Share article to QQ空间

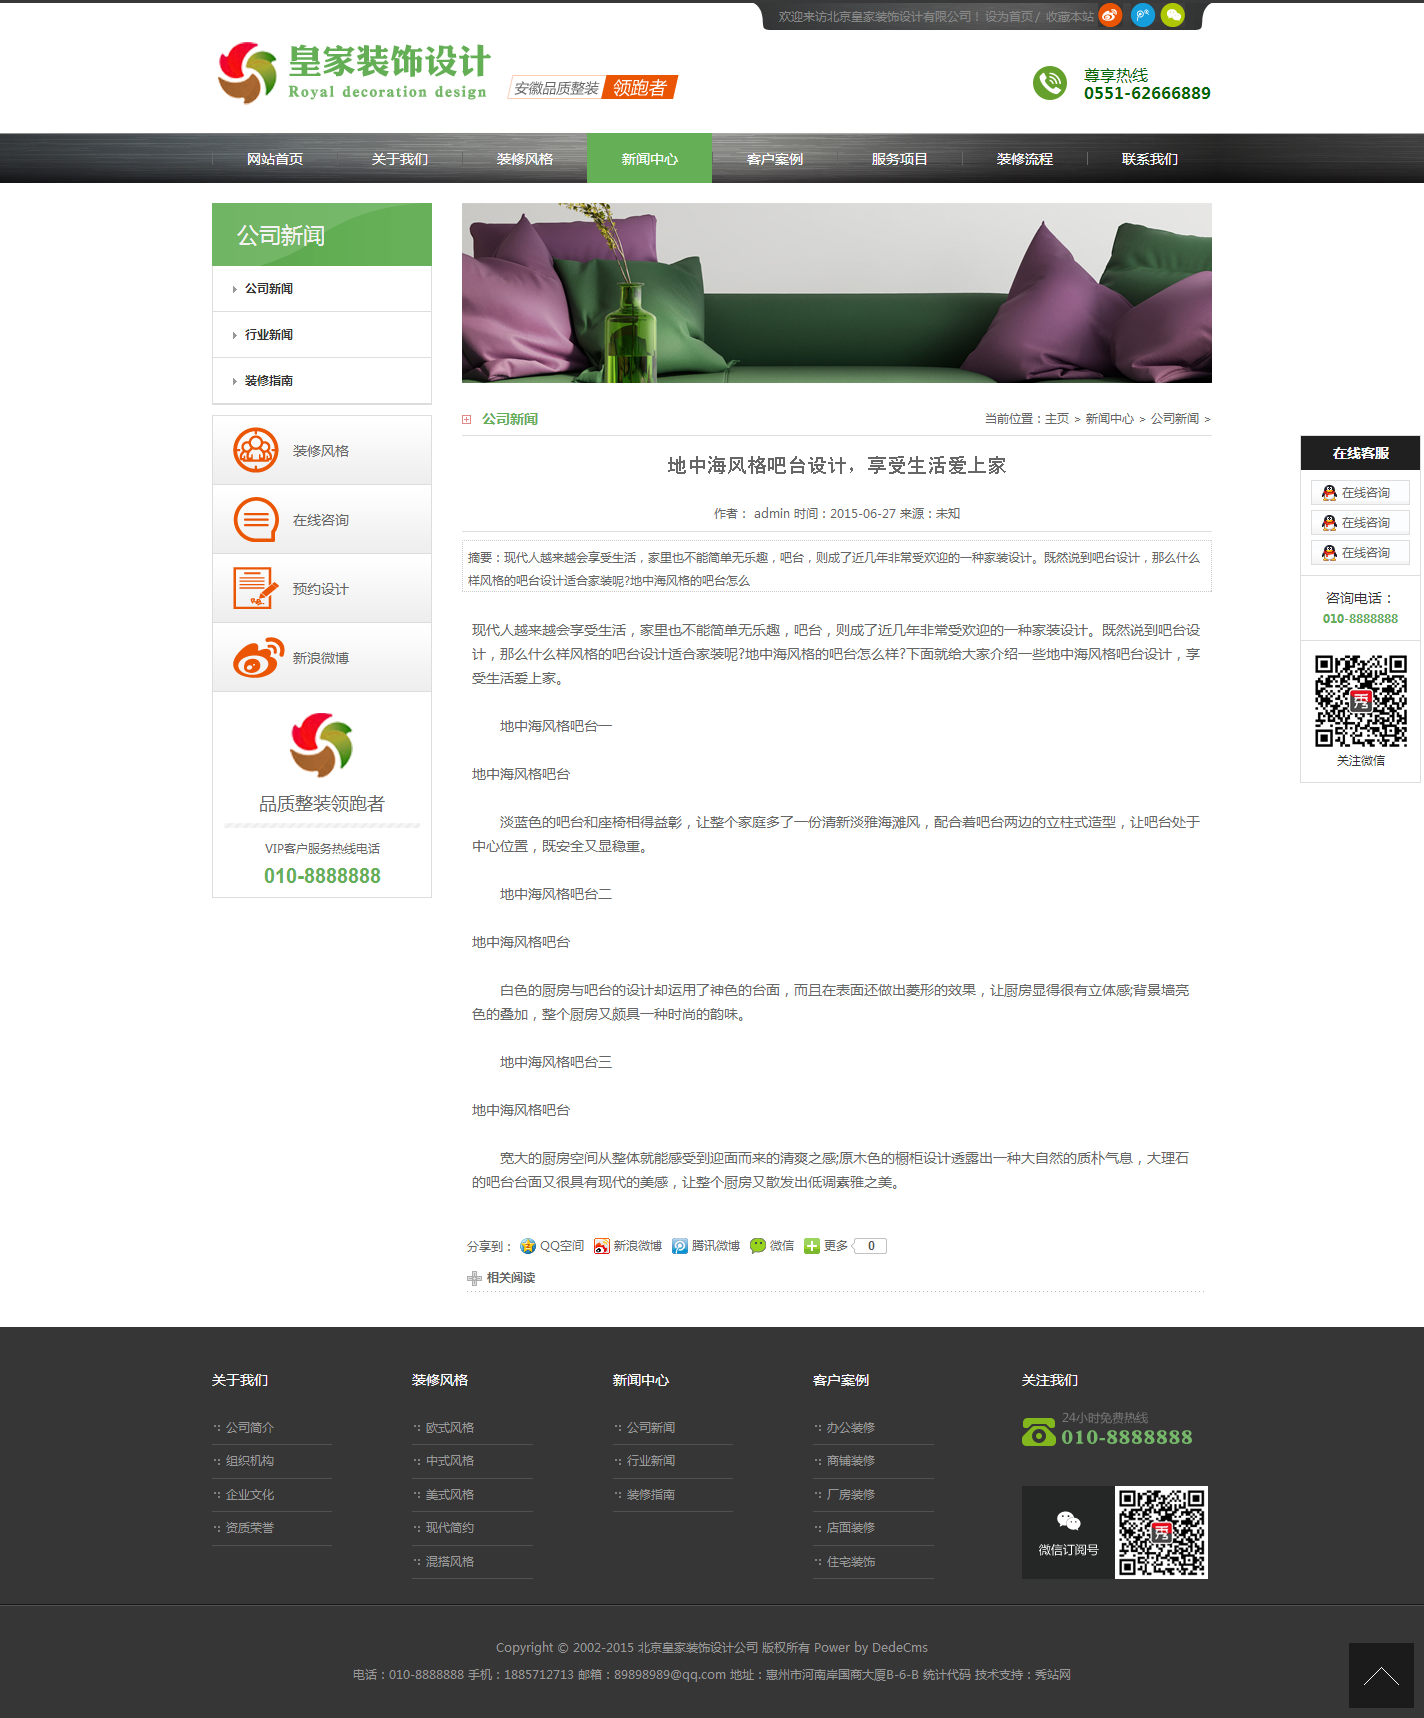pyautogui.click(x=552, y=1246)
